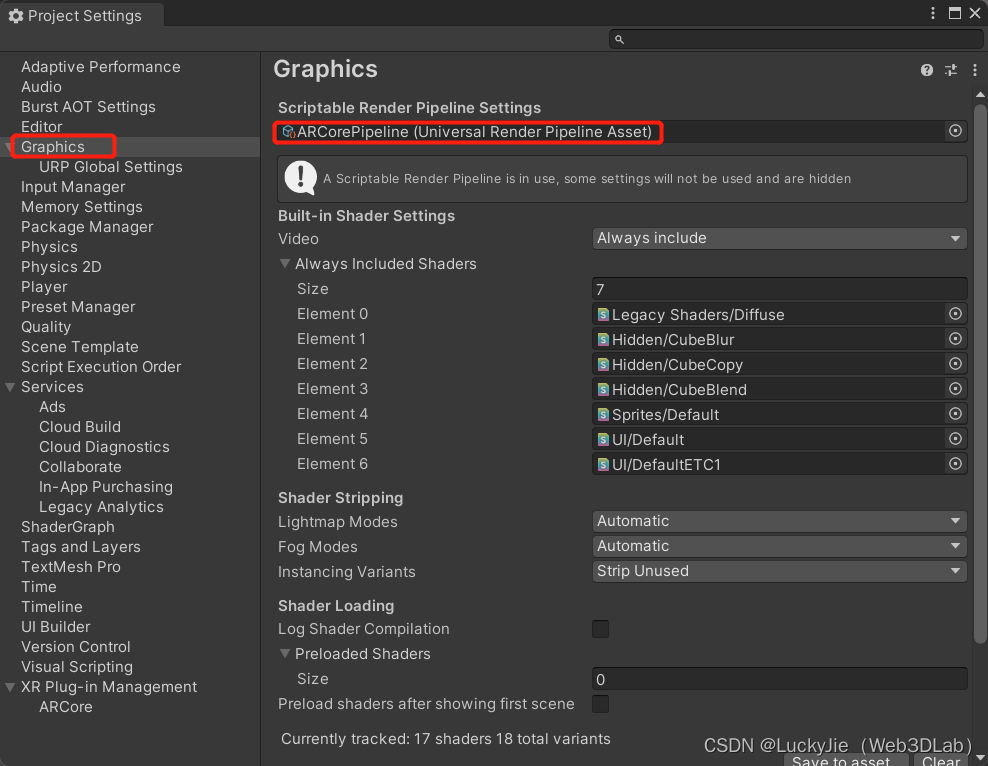Click the Graphics panel vertical scrollbar

tap(980, 372)
